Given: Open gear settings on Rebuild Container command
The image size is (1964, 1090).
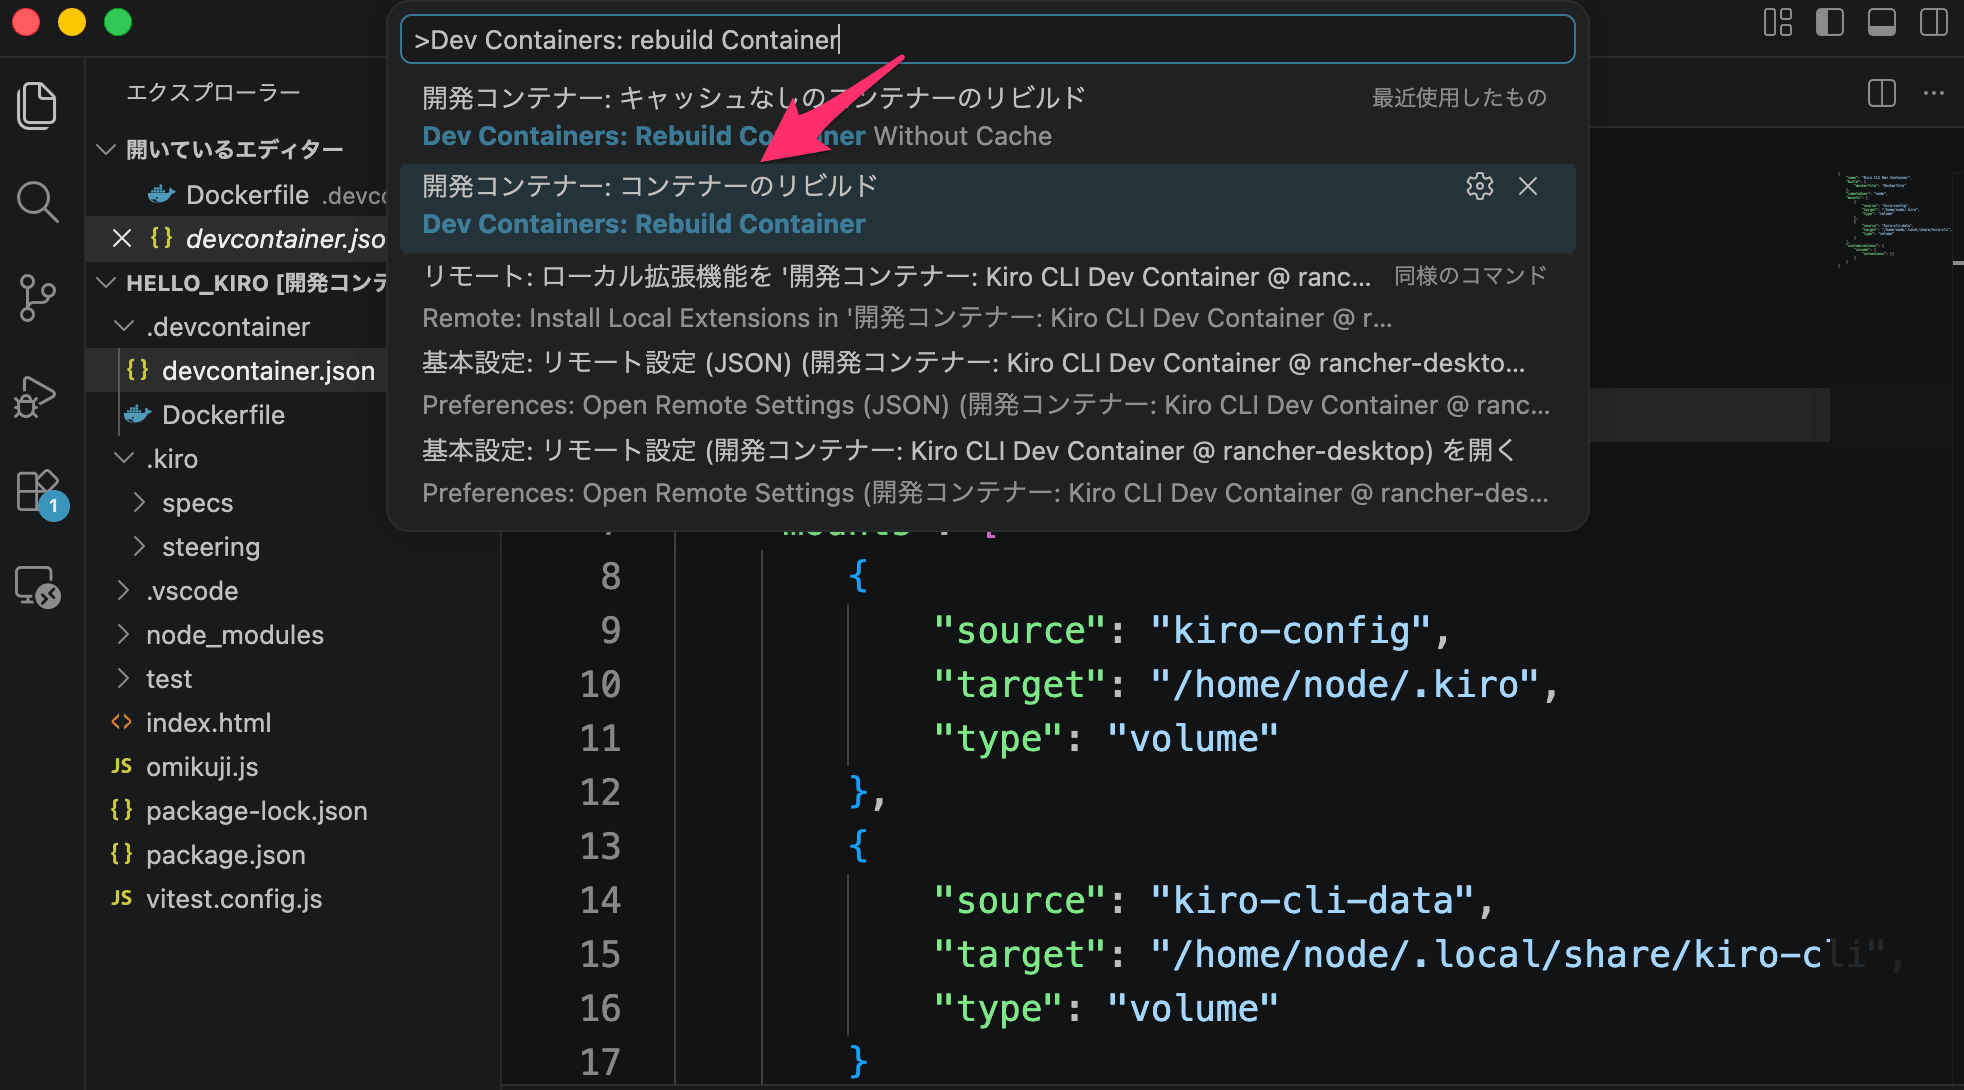Looking at the screenshot, I should click(1479, 186).
